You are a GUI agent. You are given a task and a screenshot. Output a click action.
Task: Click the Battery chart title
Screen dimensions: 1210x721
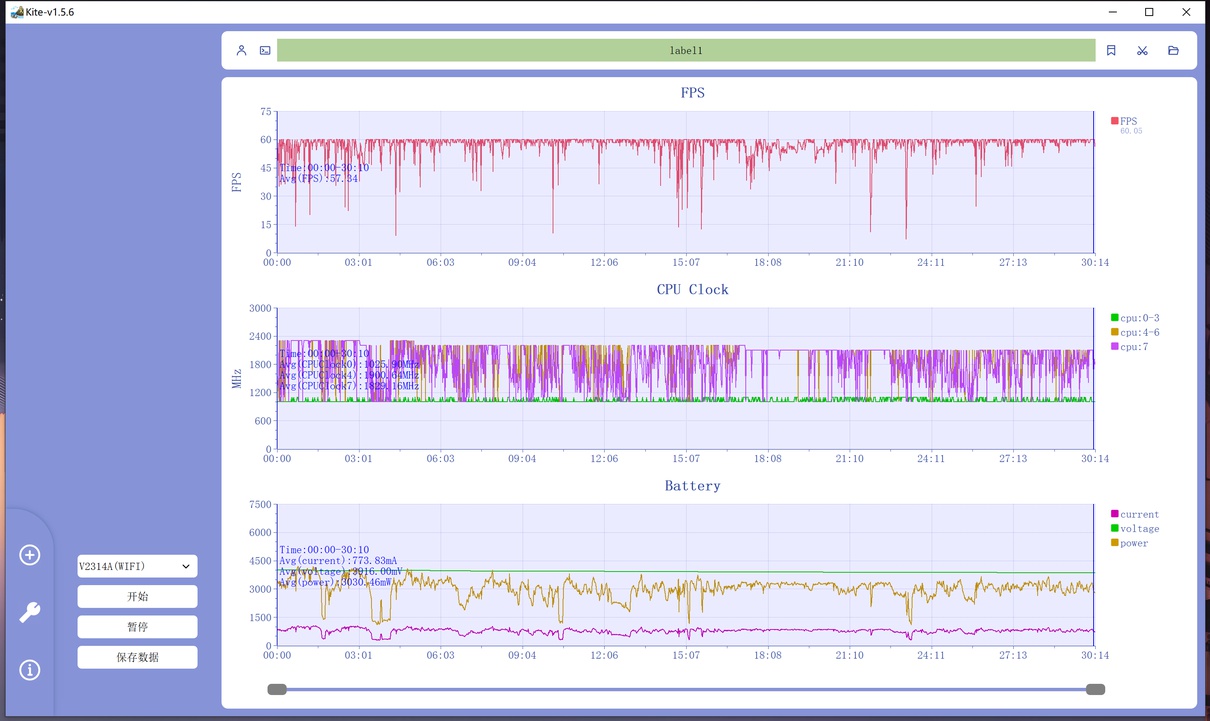[x=692, y=486]
